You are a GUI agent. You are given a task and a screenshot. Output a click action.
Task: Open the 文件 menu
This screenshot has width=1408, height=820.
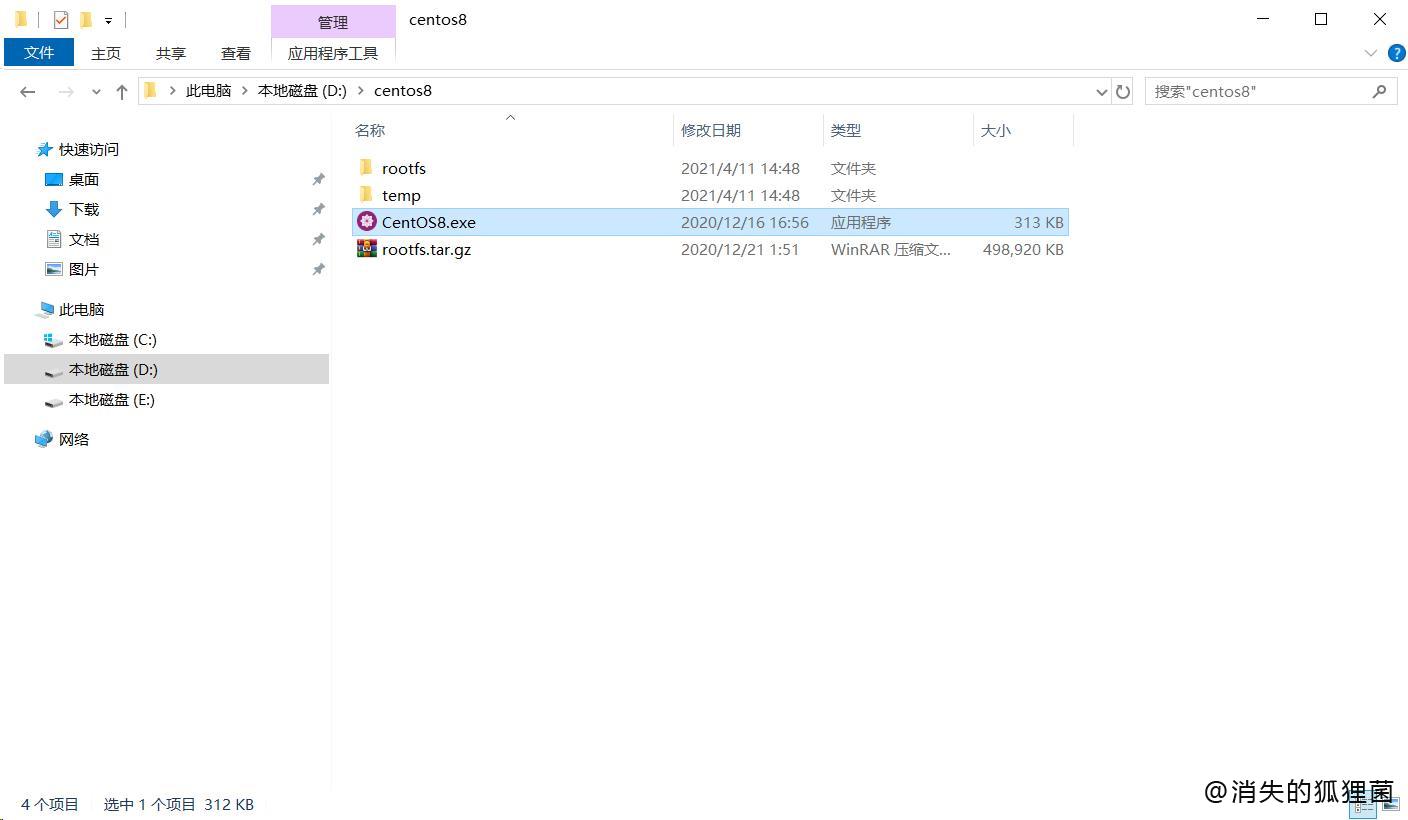pos(39,52)
